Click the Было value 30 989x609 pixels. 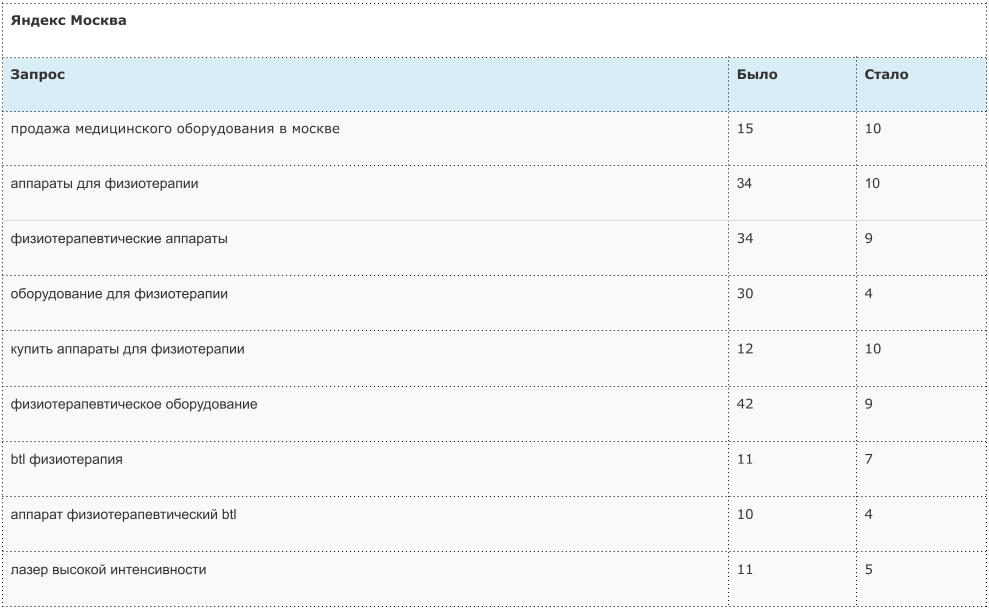745,294
